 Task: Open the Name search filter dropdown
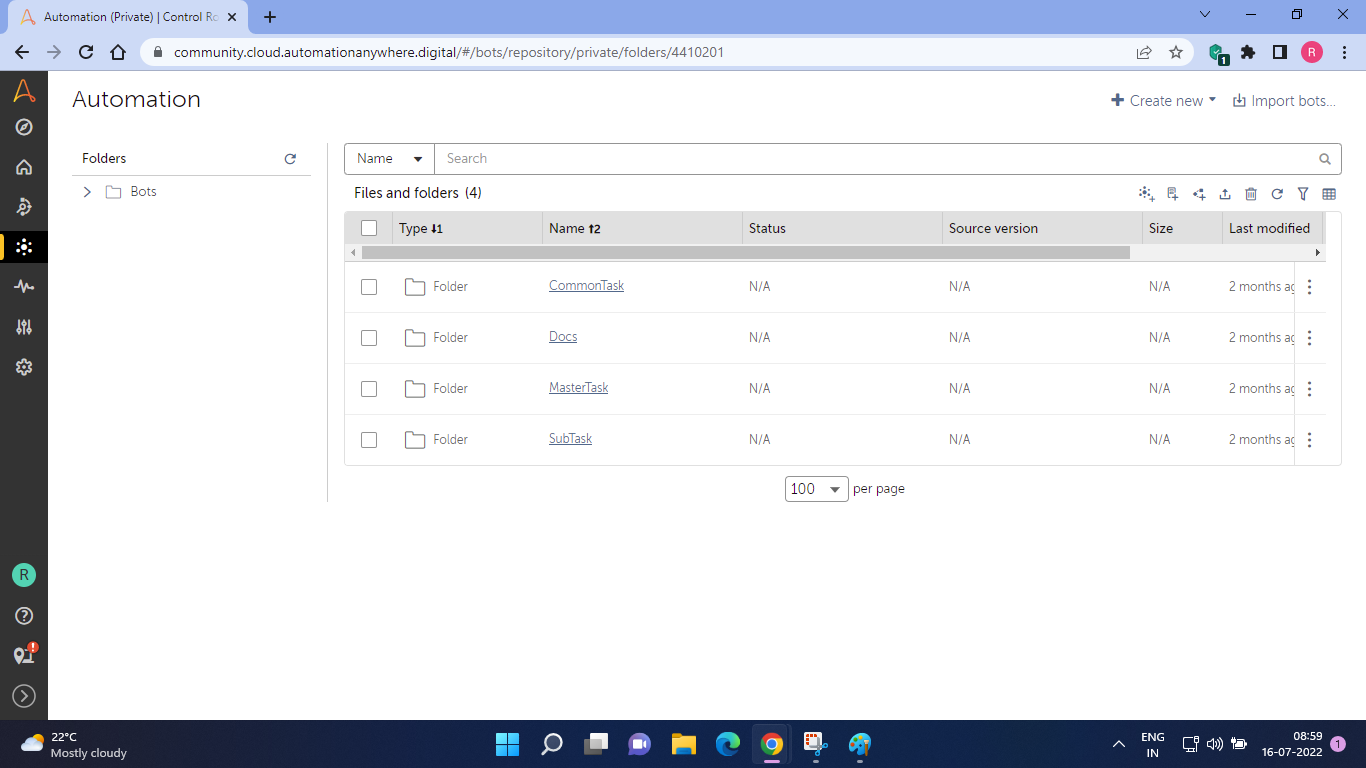point(389,159)
